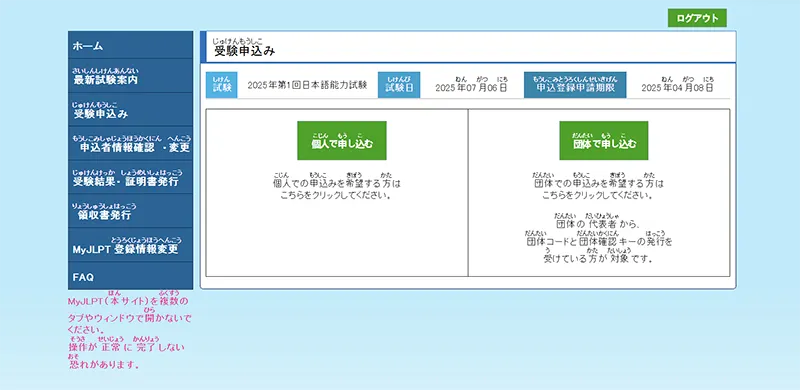Click the green 個人で申し込む button
The height and width of the screenshot is (390, 800).
(342, 140)
